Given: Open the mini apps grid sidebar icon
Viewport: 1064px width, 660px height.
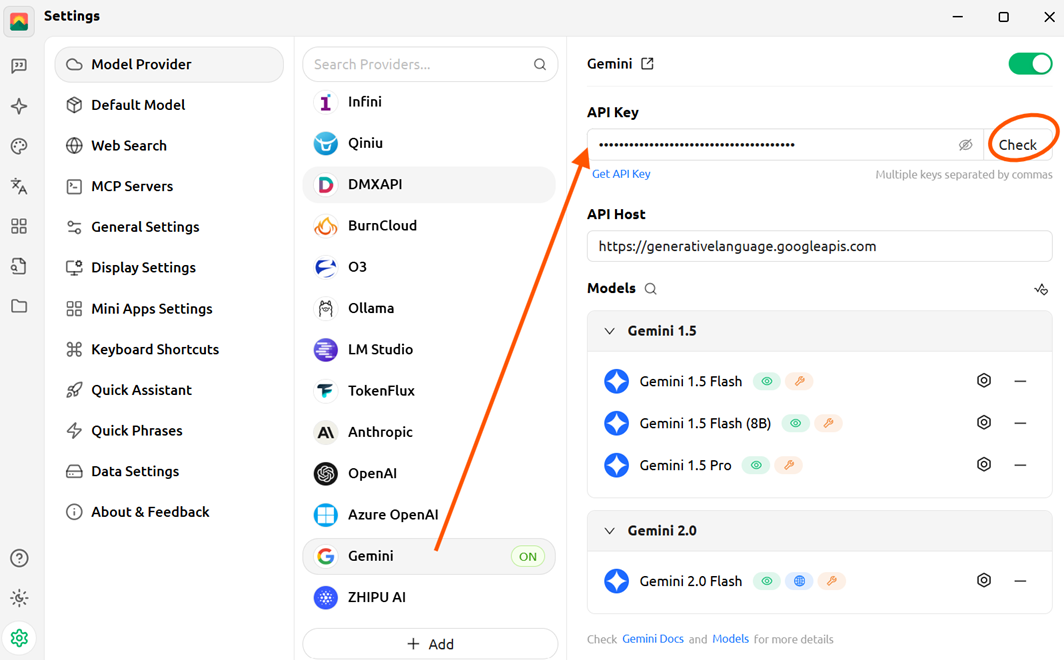Looking at the screenshot, I should [19, 226].
